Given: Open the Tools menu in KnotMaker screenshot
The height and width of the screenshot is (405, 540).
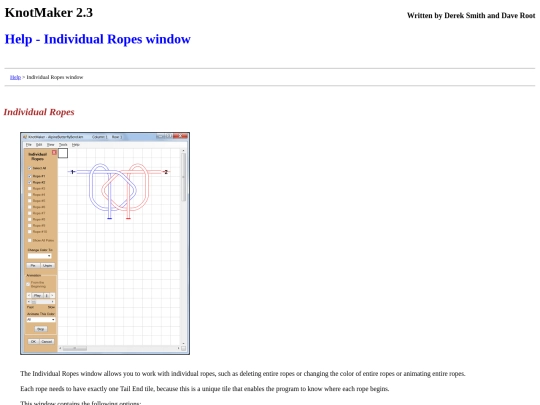Looking at the screenshot, I should 63,145.
